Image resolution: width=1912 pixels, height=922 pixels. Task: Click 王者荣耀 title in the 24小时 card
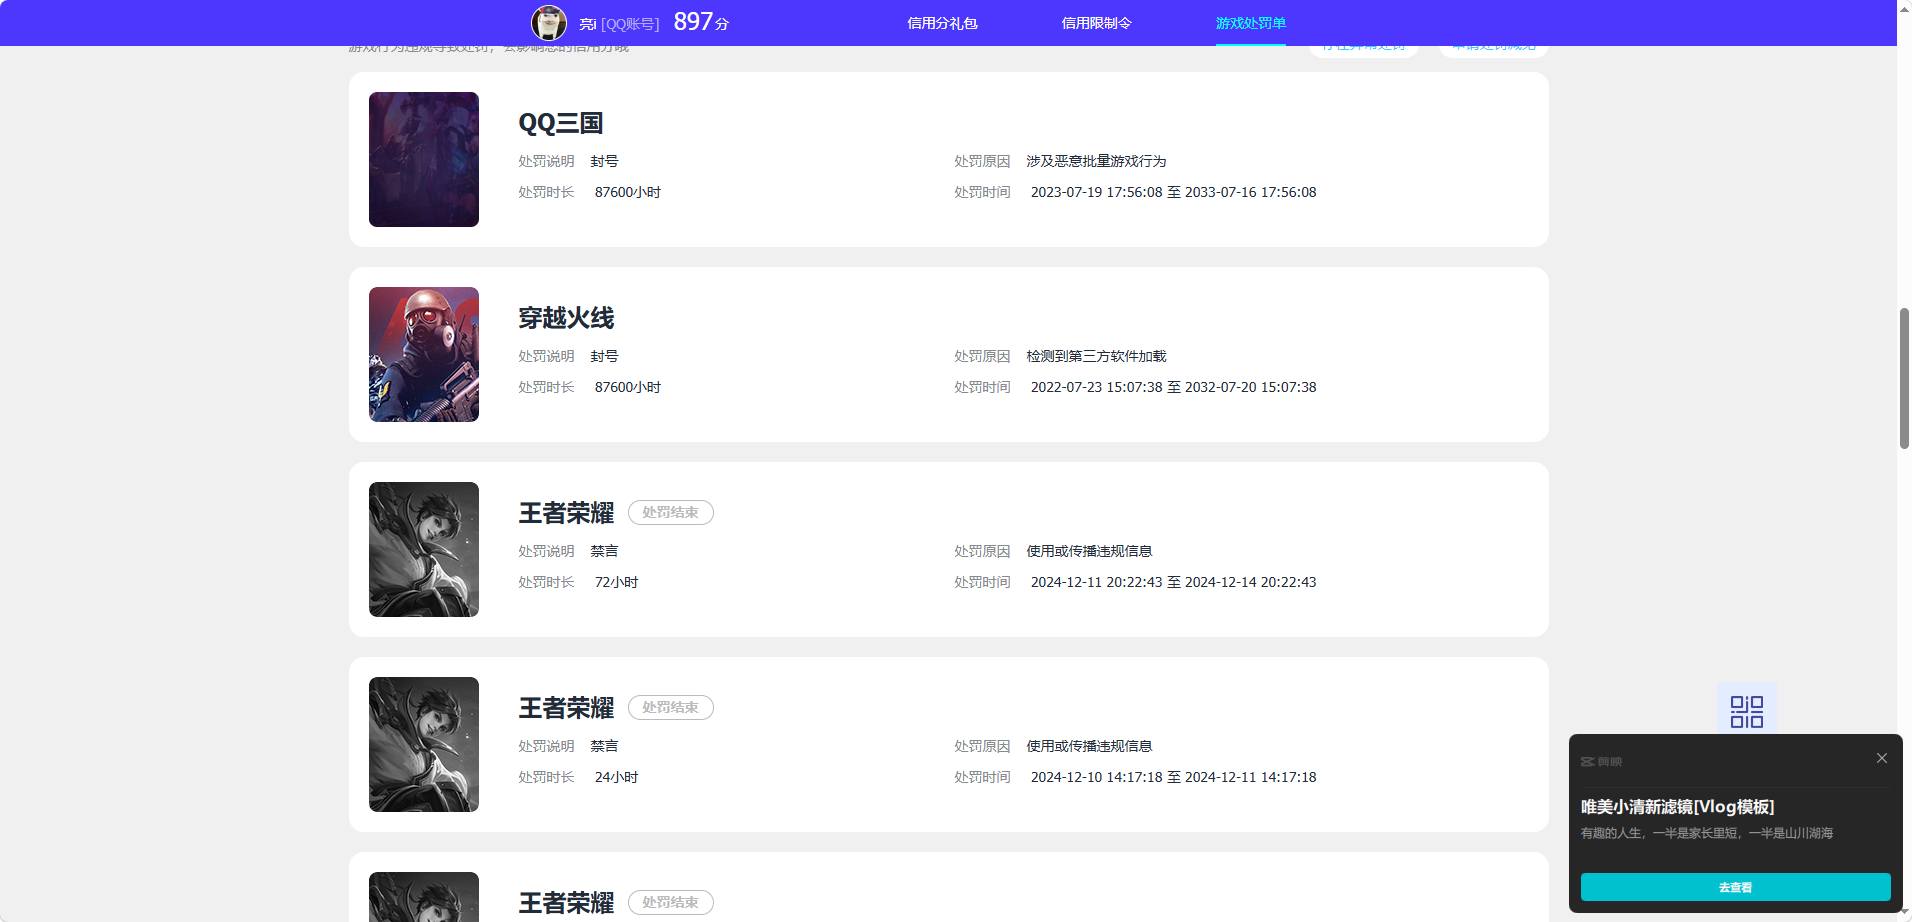point(566,708)
